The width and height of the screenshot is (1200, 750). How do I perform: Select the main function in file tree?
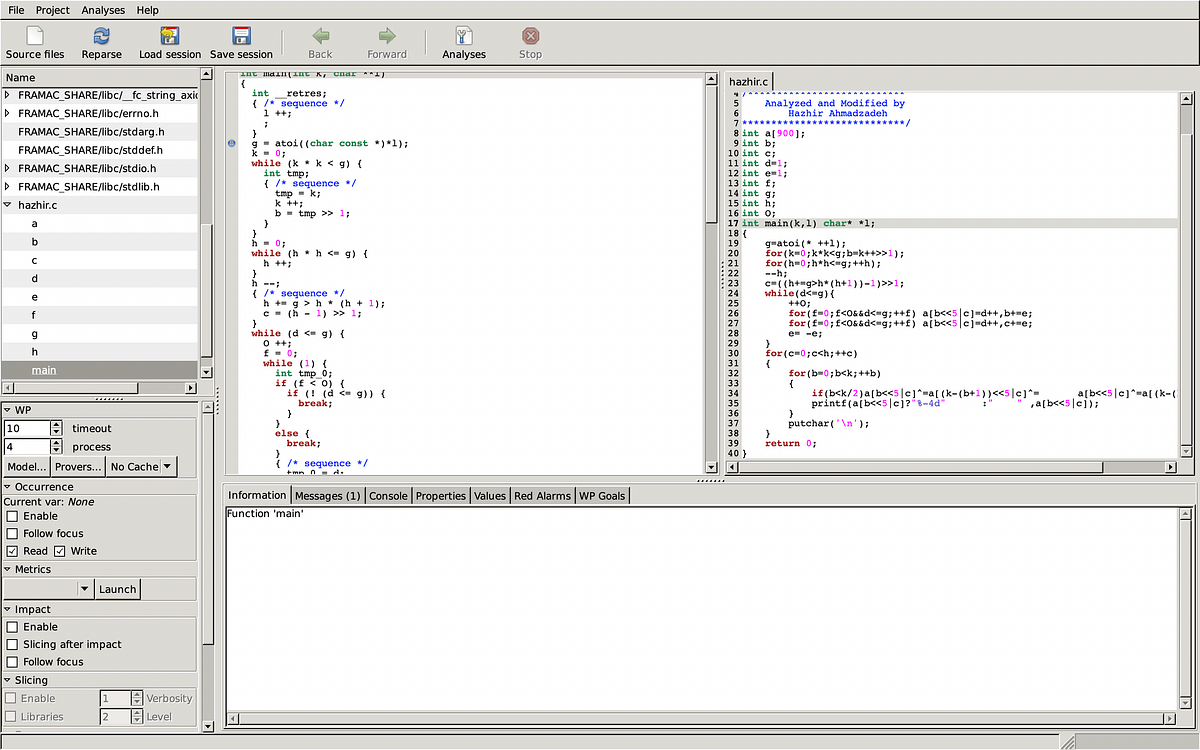pos(44,371)
